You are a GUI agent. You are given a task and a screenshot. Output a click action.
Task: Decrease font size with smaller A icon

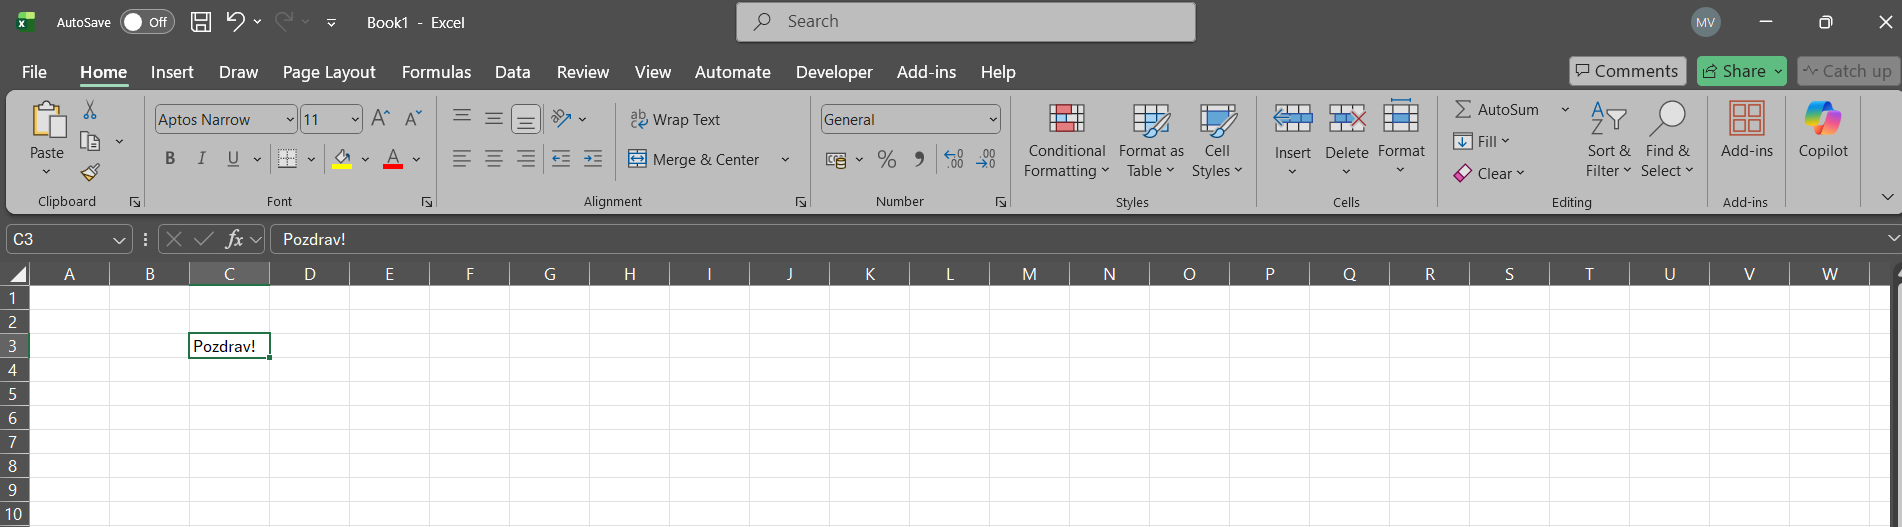[x=413, y=119]
